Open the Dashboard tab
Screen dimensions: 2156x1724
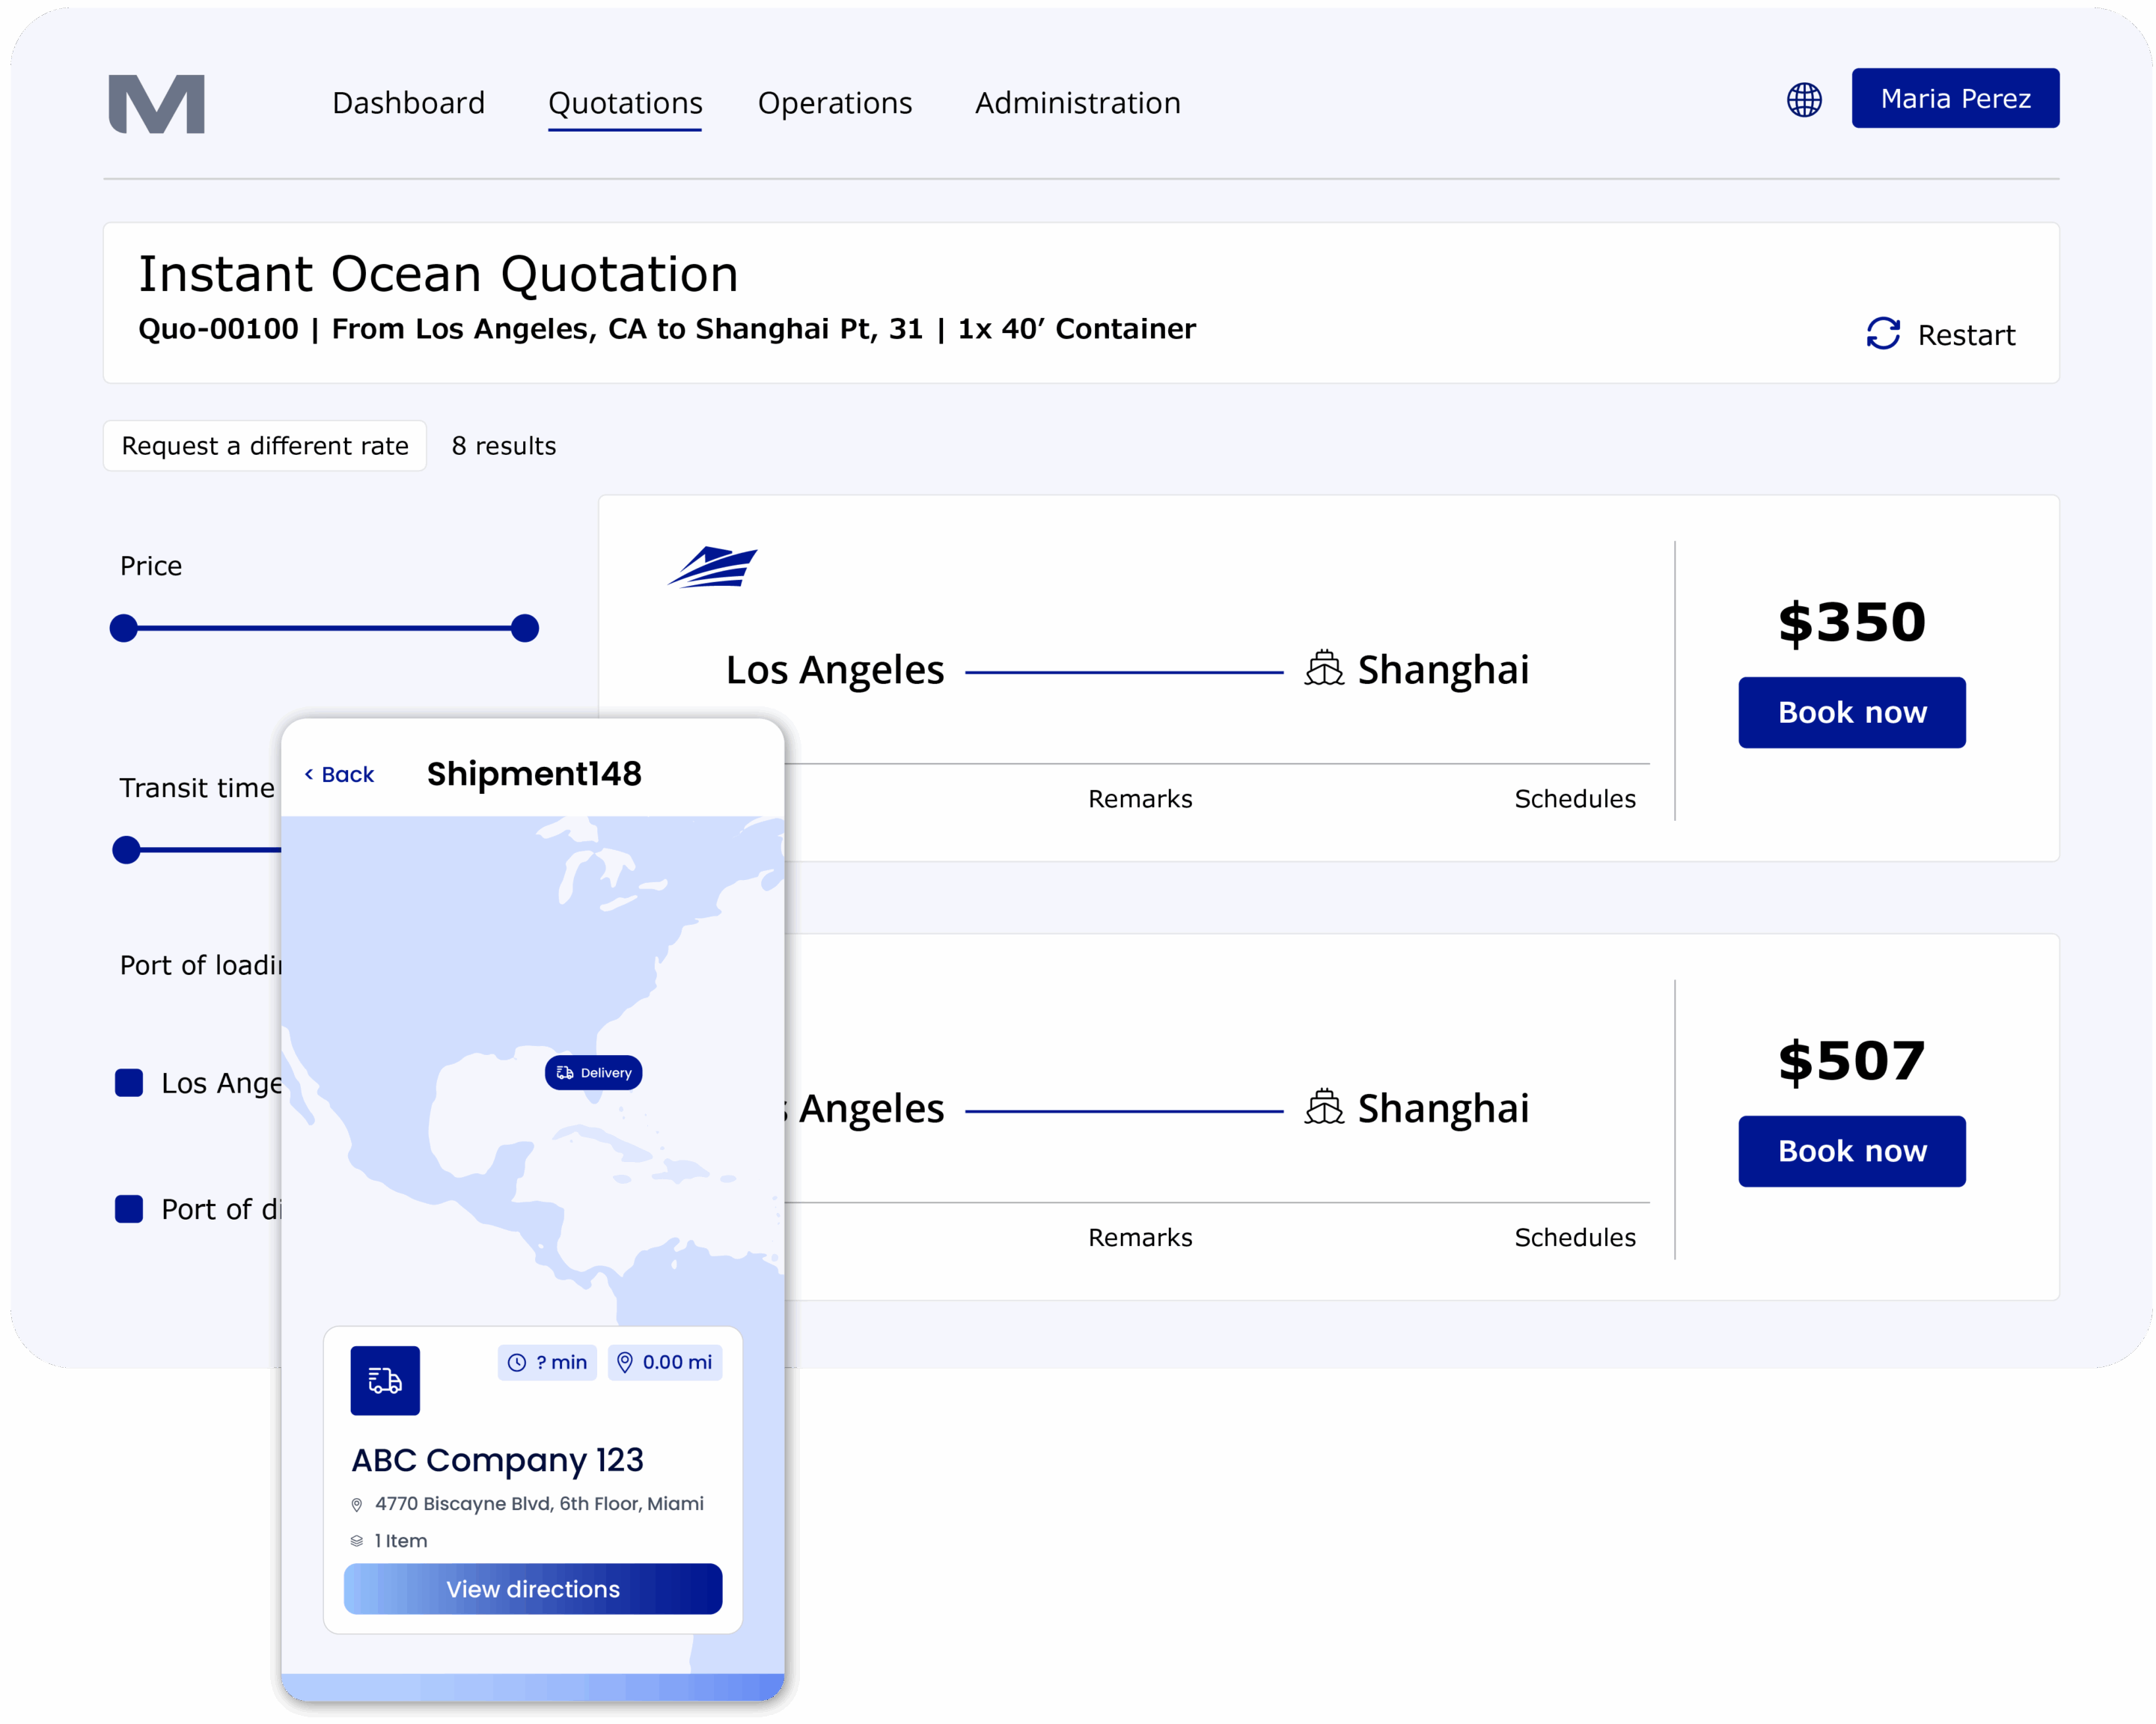coord(408,103)
